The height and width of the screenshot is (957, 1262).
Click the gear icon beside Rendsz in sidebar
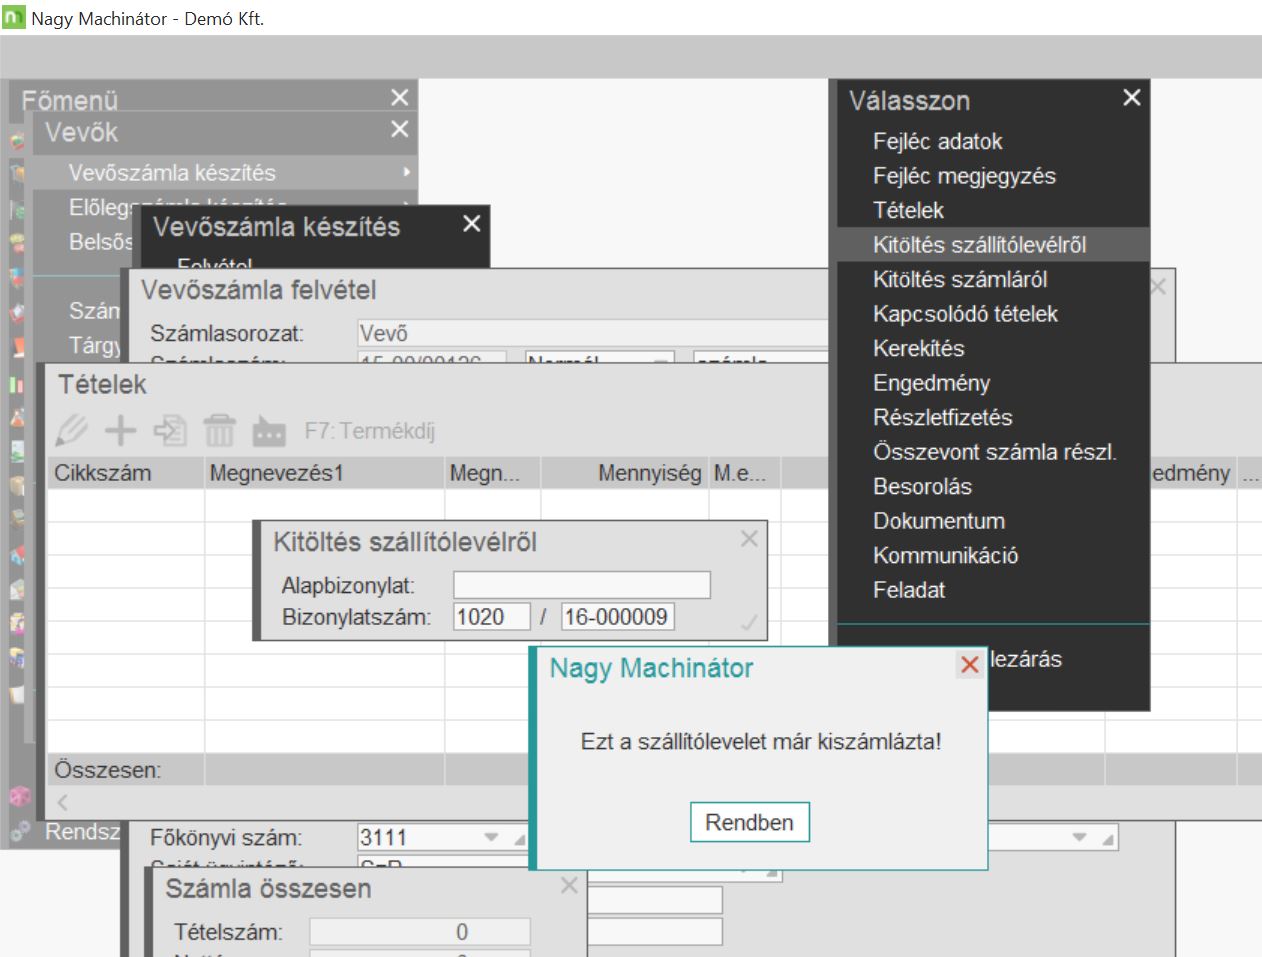[x=20, y=831]
